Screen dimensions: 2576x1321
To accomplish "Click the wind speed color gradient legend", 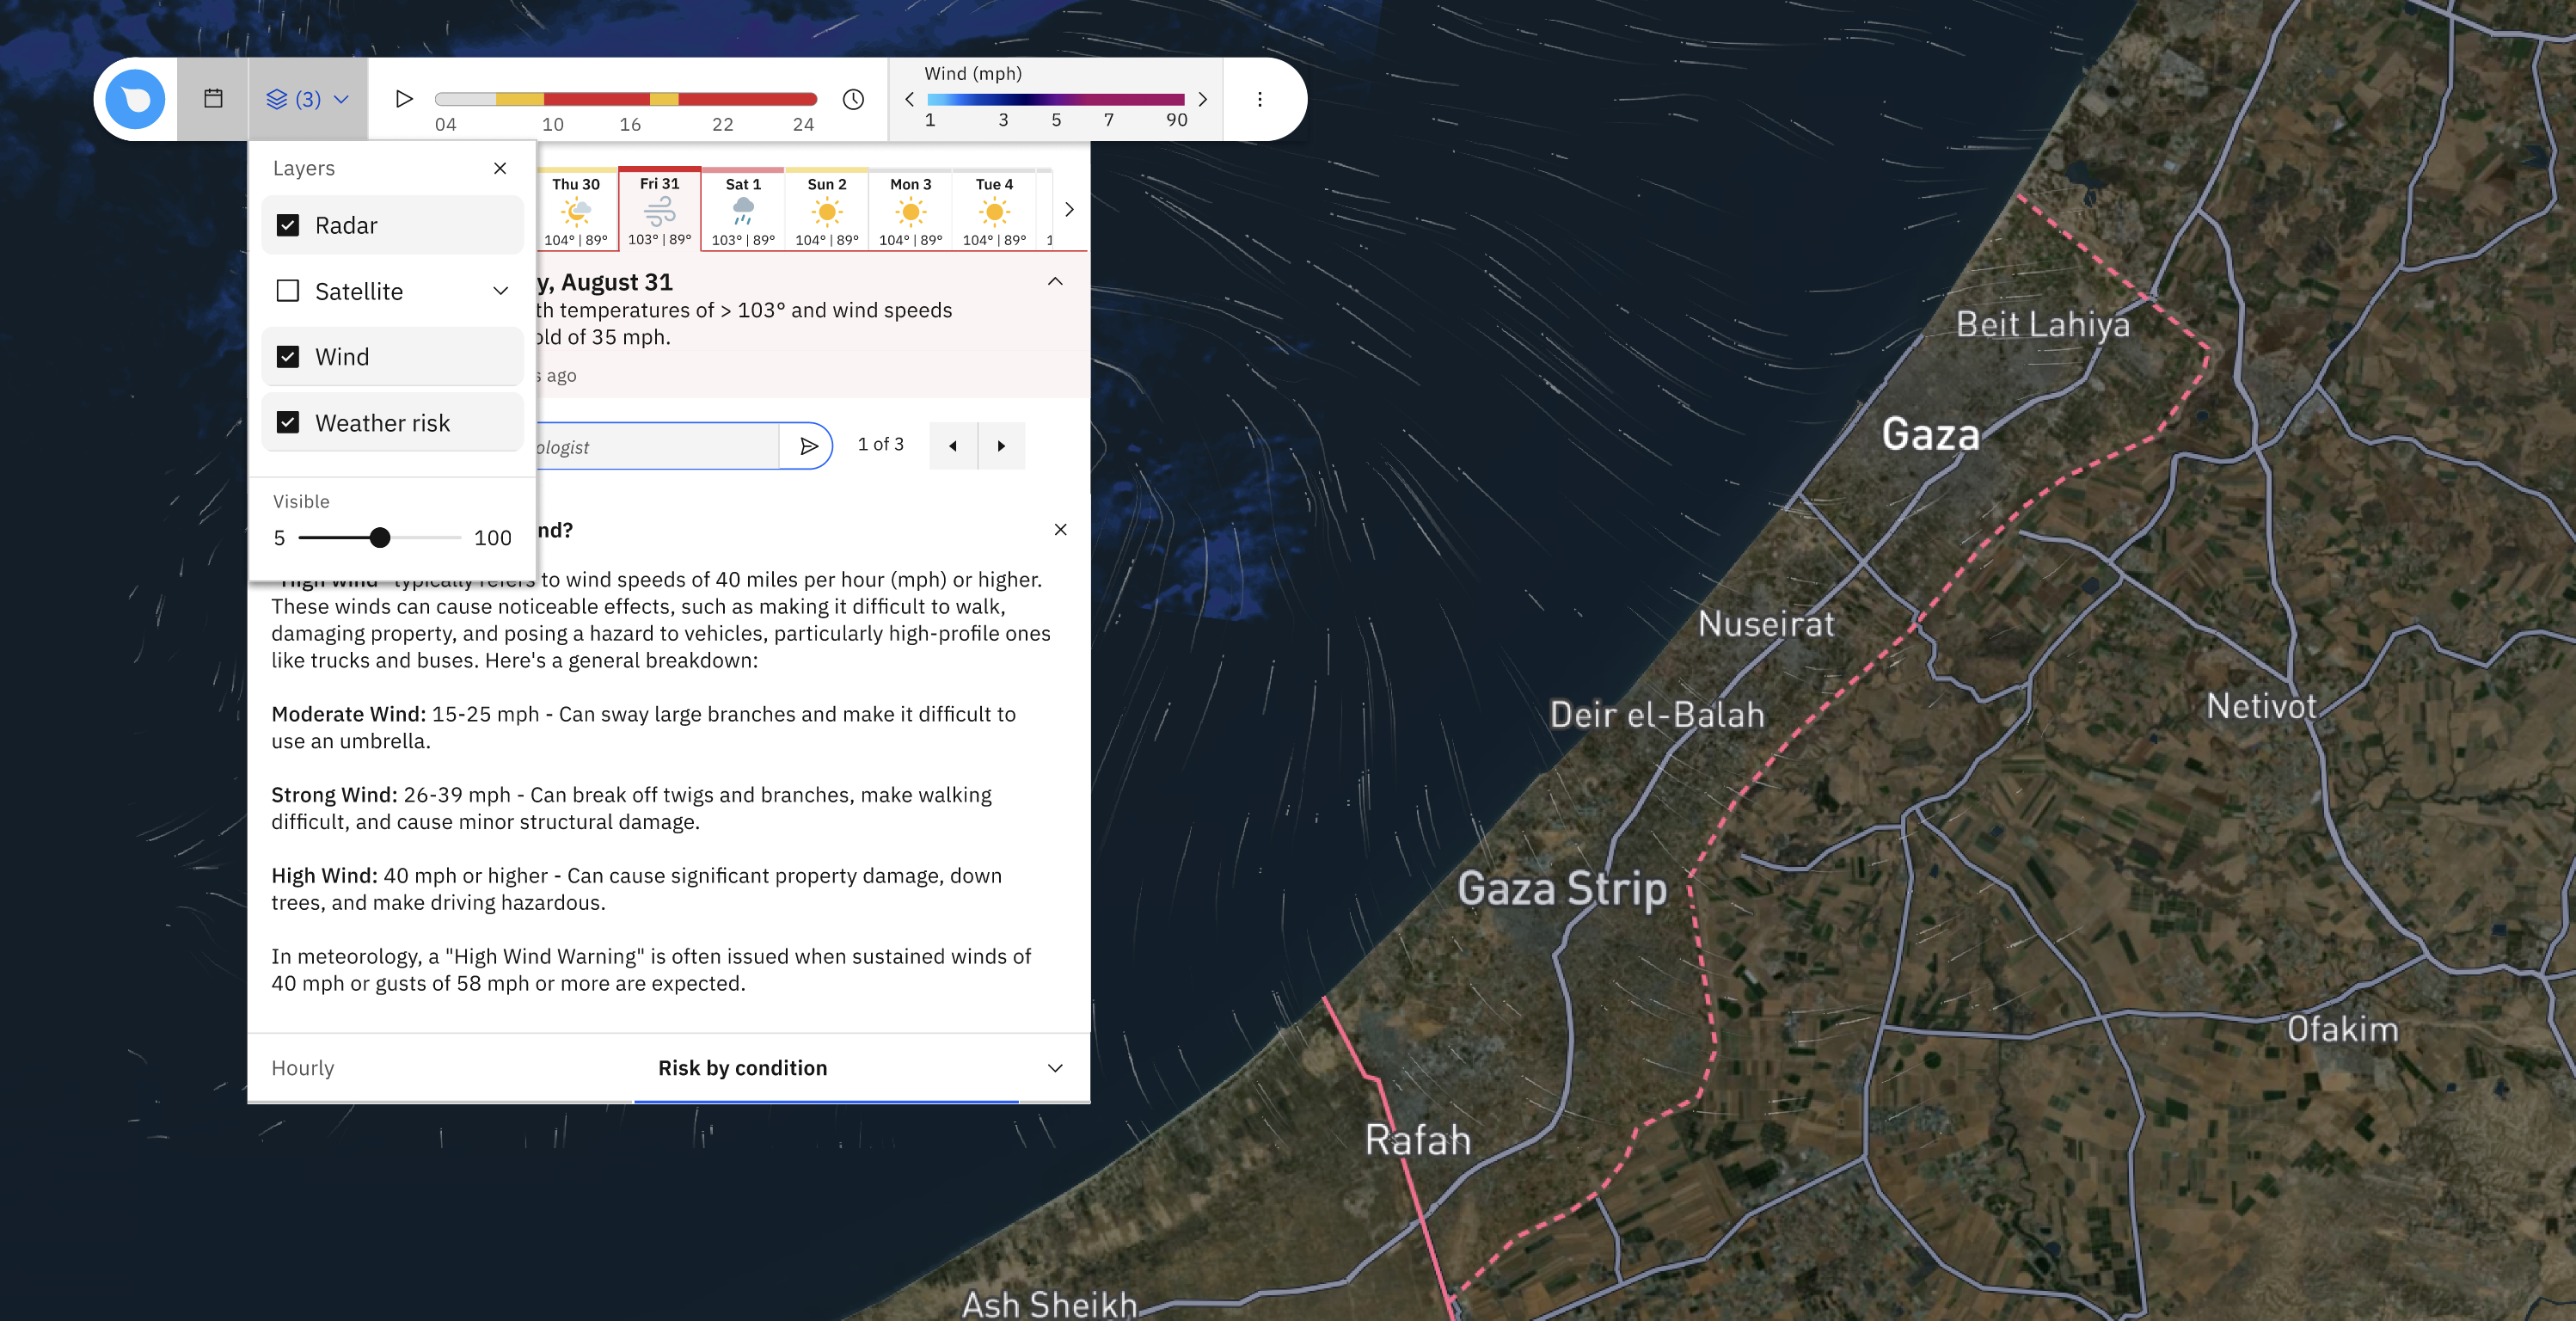I will click(1056, 99).
